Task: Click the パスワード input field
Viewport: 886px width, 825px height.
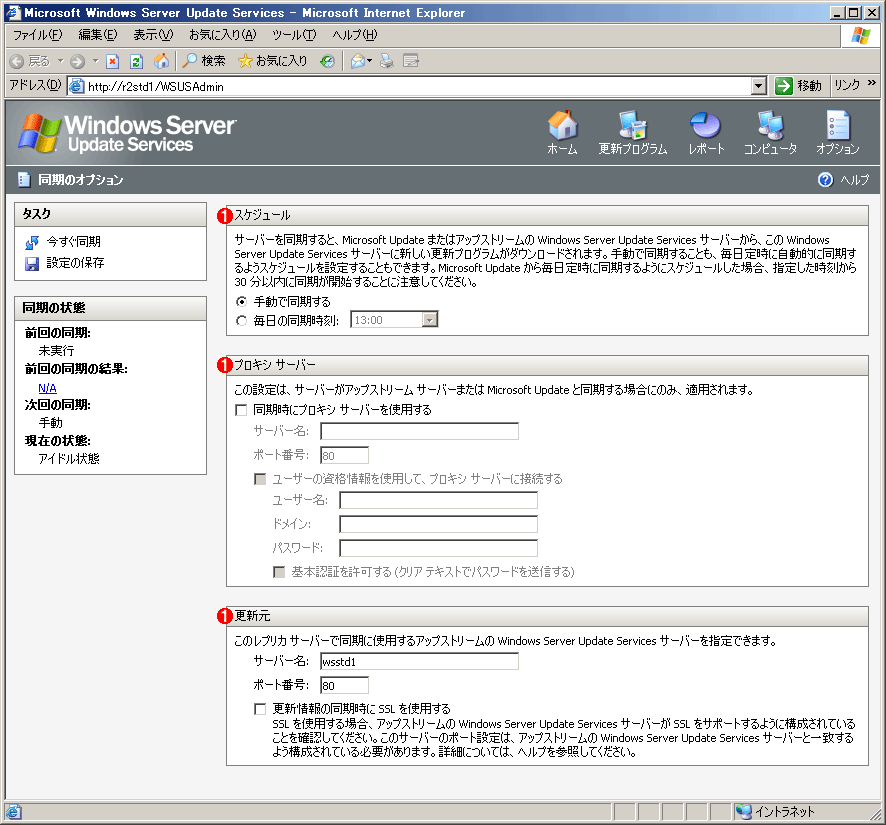Action: 438,548
